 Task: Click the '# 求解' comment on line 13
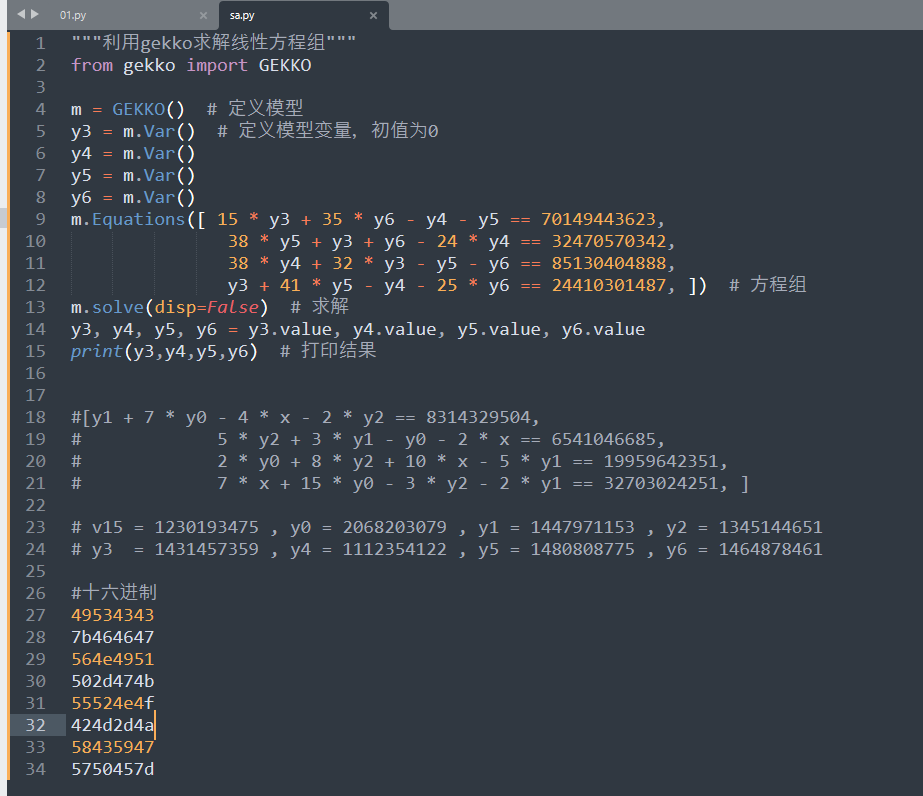pyautogui.click(x=320, y=307)
